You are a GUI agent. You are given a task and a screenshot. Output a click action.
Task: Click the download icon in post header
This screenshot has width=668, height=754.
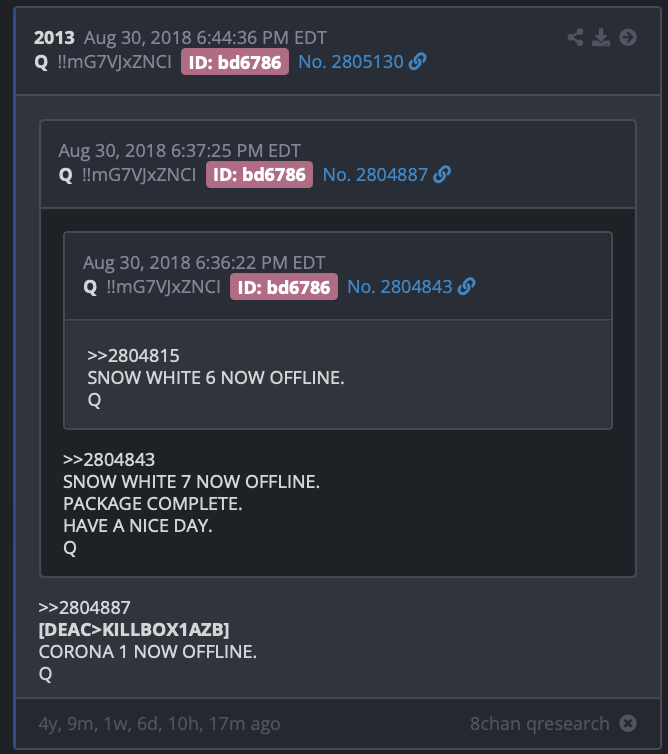(601, 38)
